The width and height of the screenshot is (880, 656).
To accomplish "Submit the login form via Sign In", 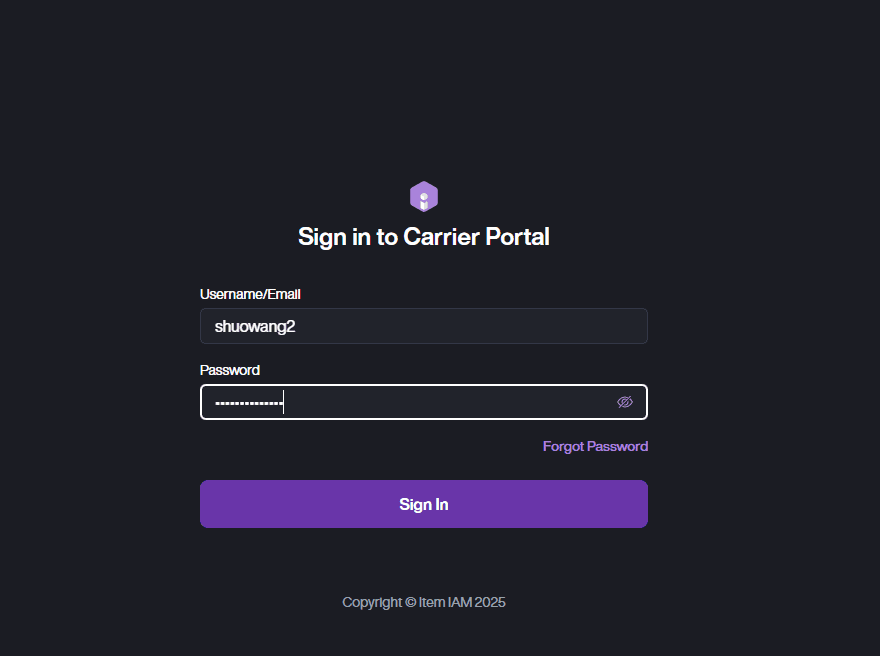I will click(424, 504).
